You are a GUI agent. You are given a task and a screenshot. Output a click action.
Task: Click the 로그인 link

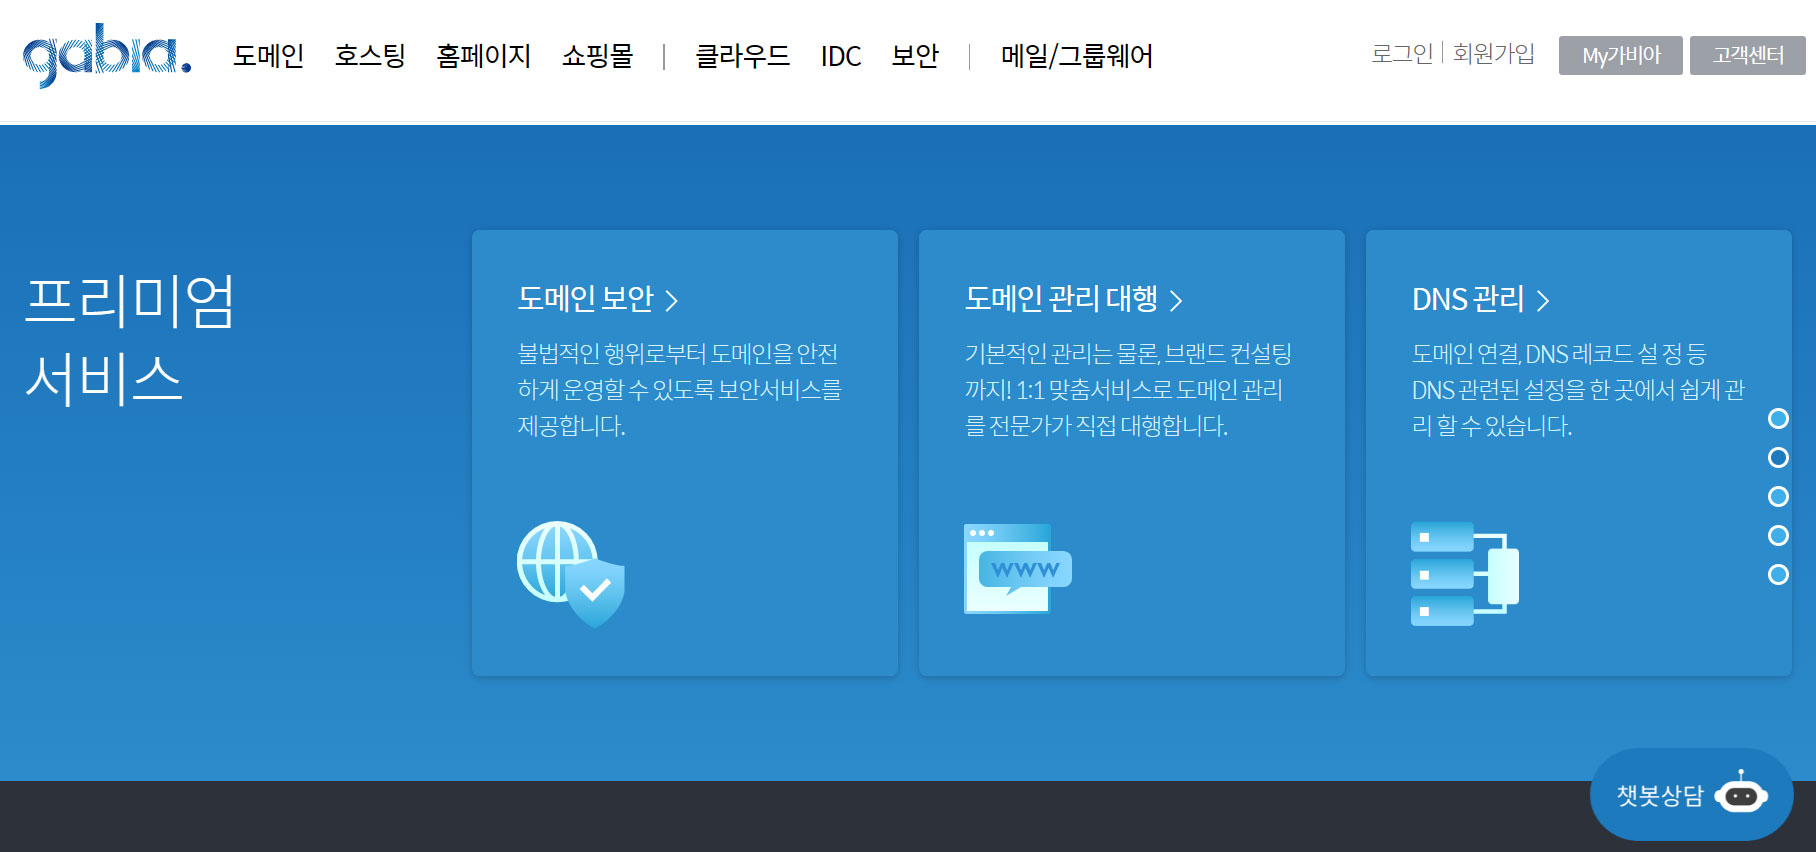pos(1402,53)
